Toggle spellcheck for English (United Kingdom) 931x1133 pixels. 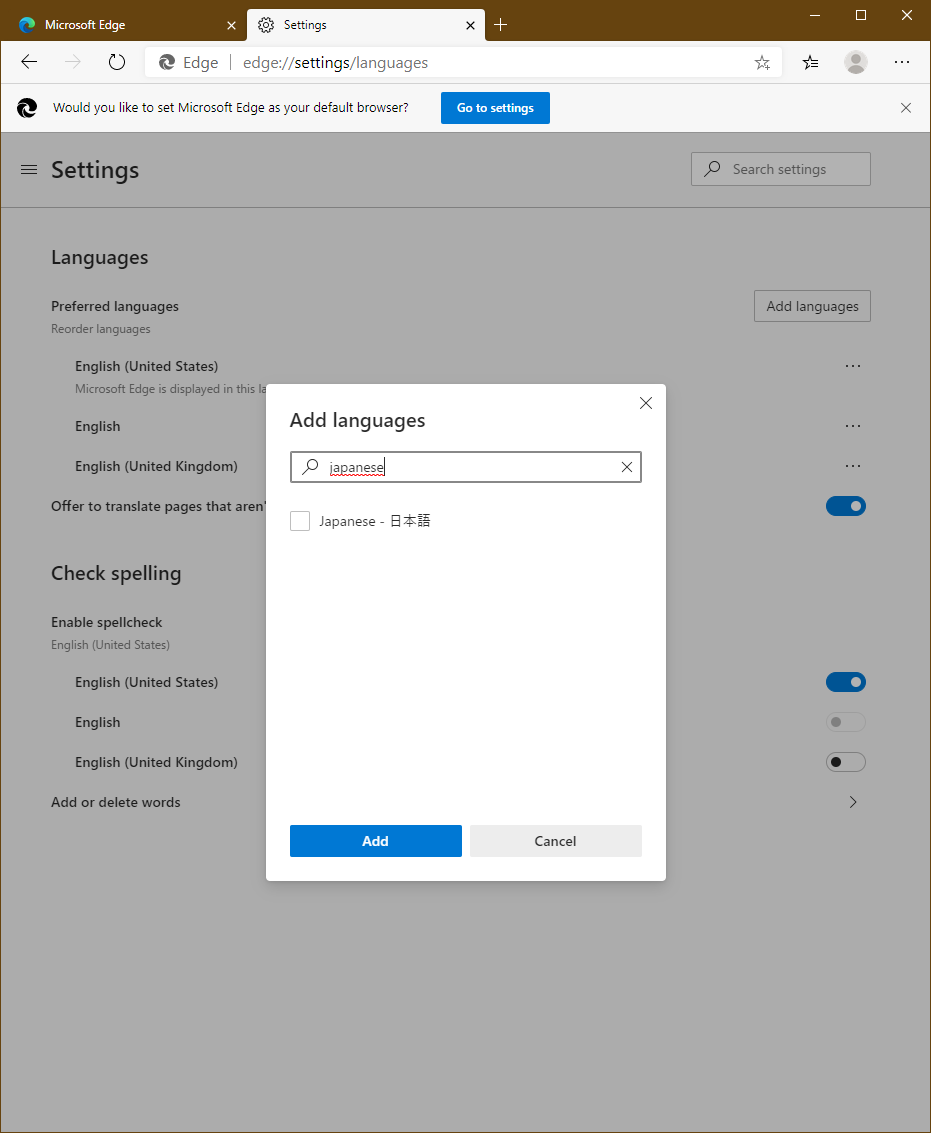point(846,762)
